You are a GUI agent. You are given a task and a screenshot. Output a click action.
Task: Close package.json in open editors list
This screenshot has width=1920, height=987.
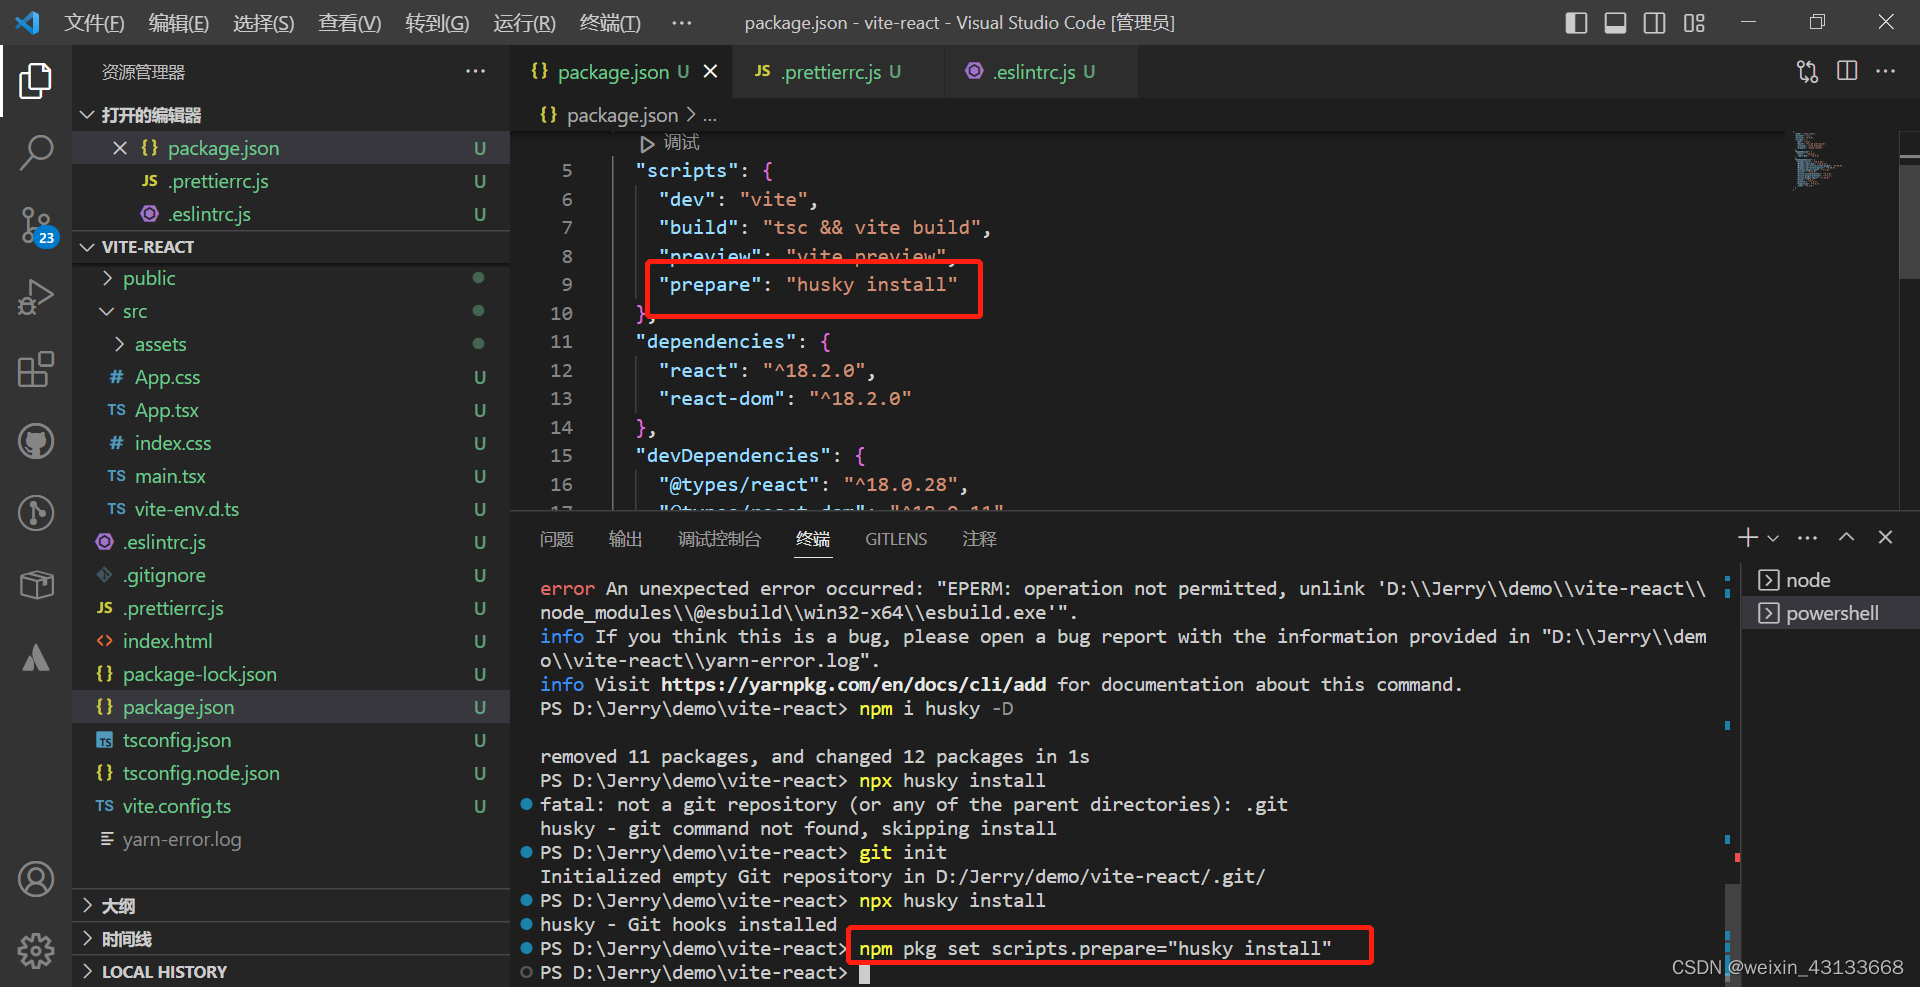tap(120, 148)
